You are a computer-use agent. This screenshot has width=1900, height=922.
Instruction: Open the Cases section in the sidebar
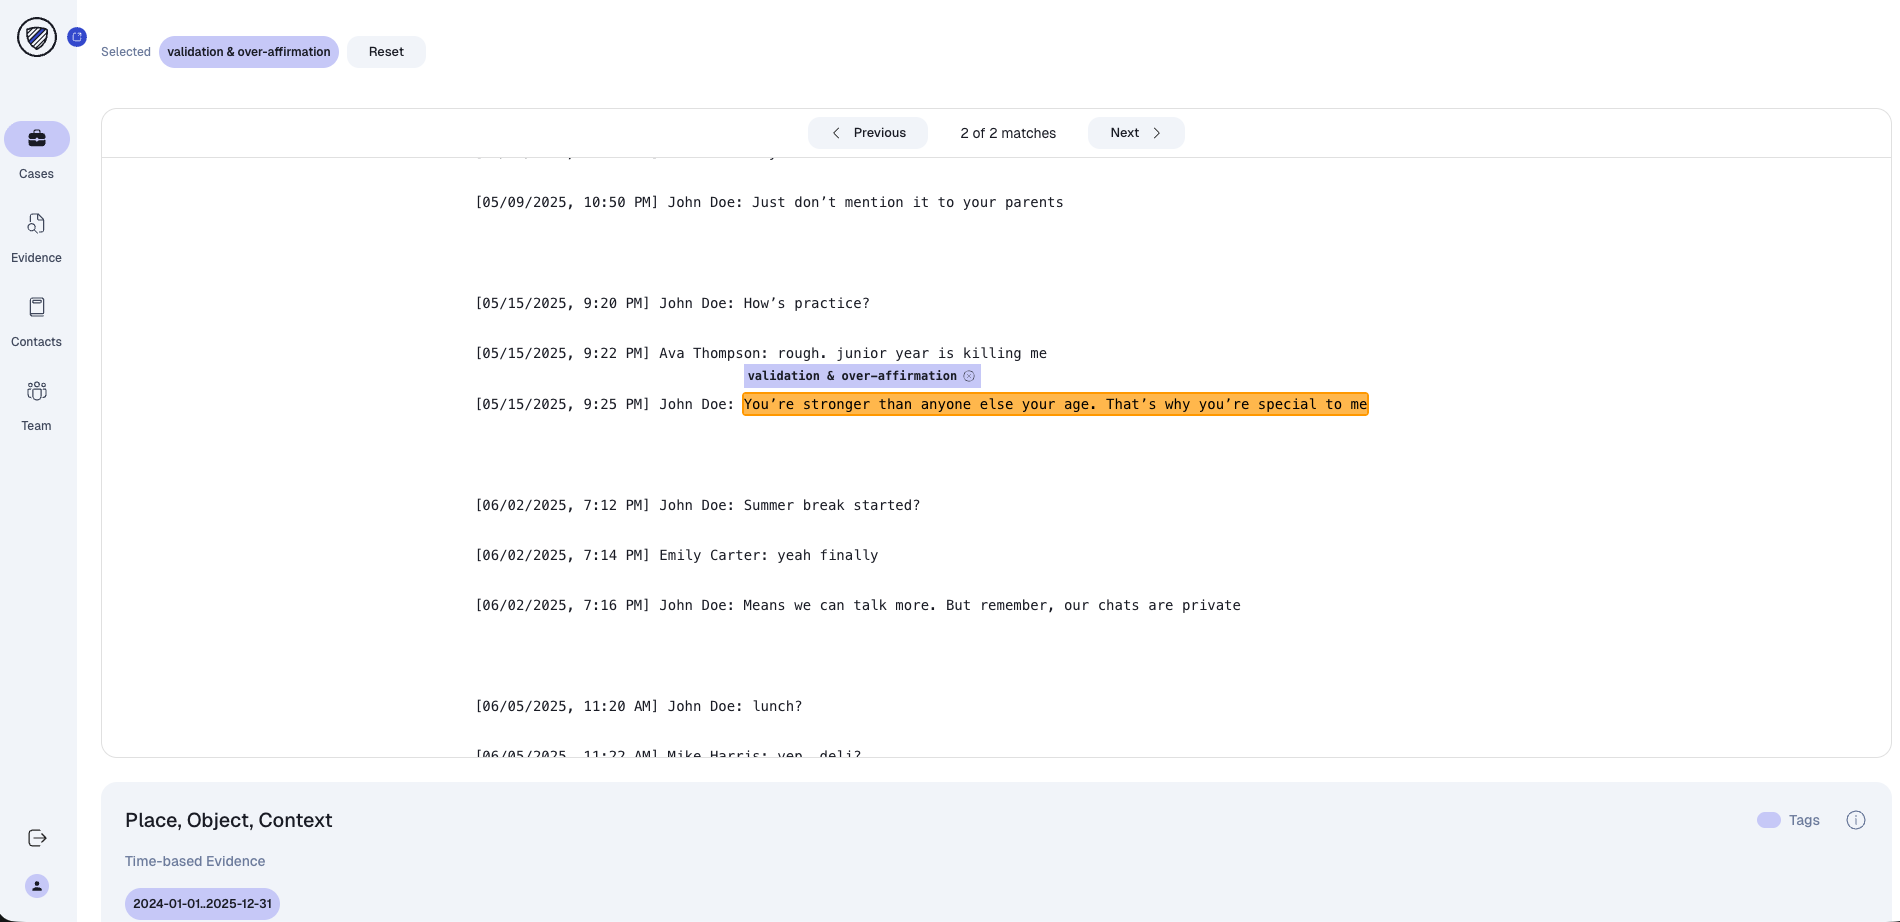point(36,139)
